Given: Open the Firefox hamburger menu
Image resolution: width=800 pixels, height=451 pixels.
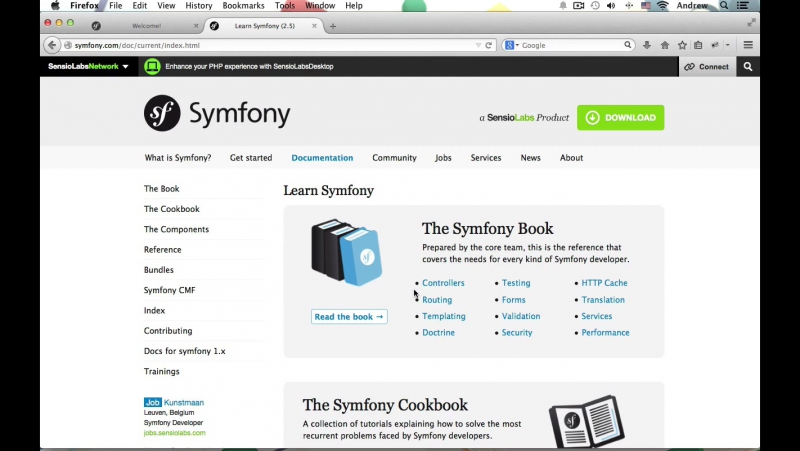Looking at the screenshot, I should (x=748, y=45).
